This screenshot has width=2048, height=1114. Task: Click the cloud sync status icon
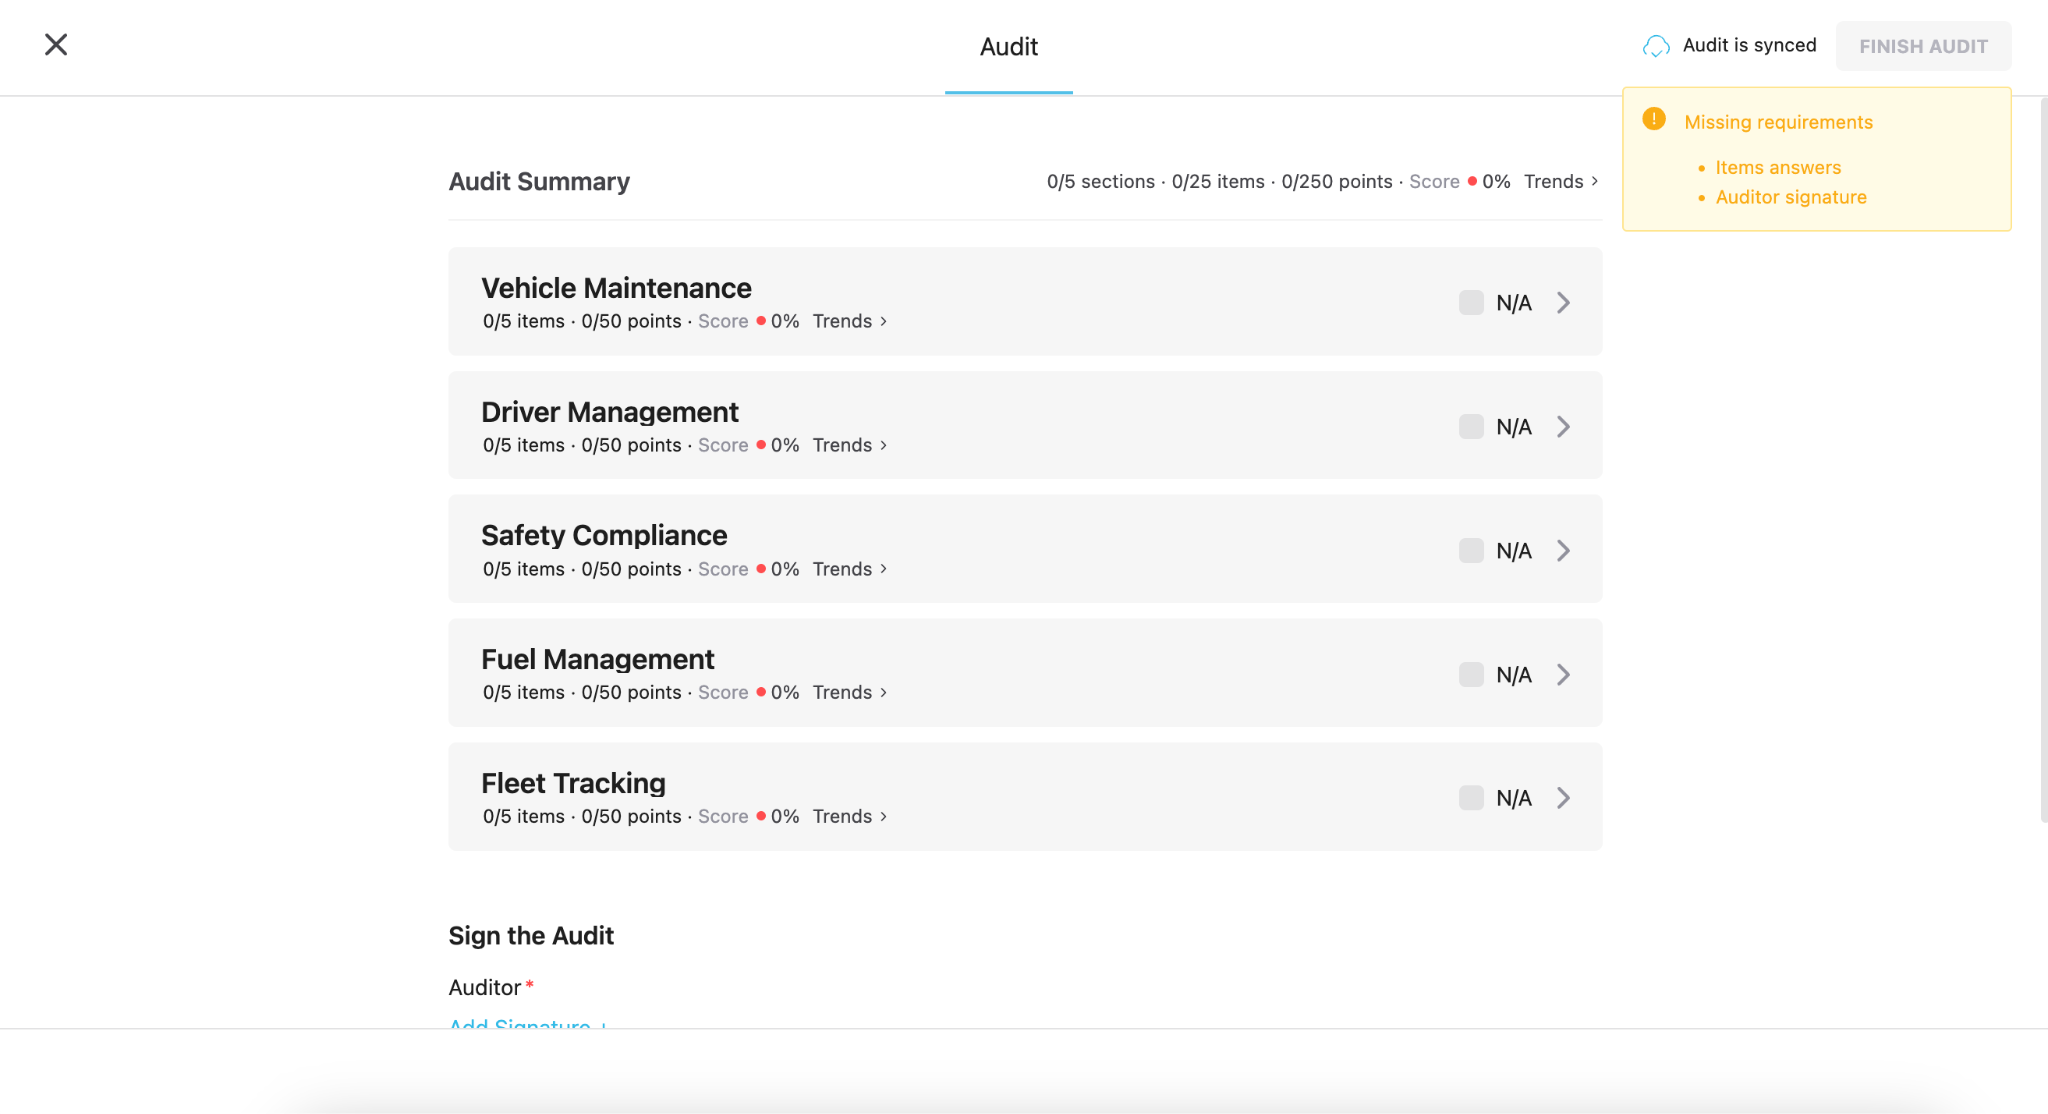(1656, 46)
